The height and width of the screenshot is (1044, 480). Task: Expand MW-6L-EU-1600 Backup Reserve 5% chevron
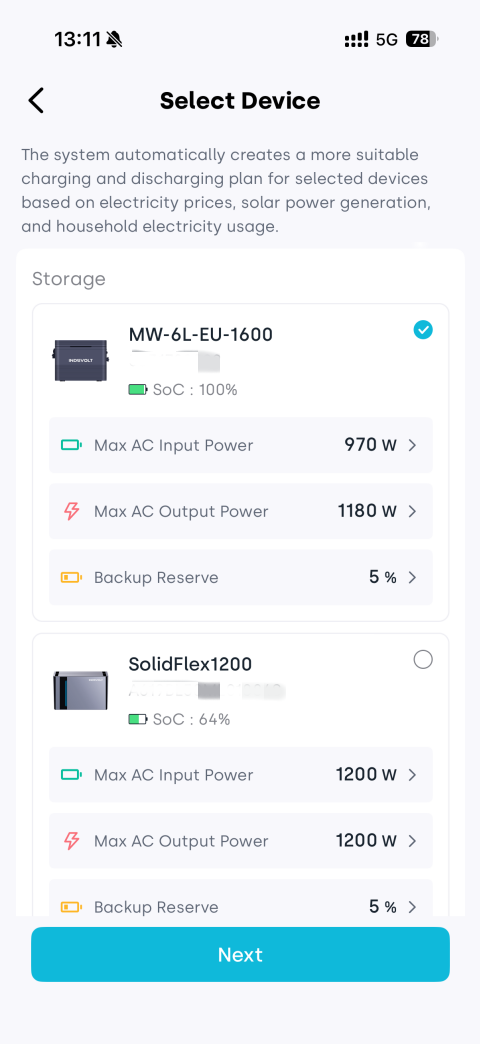412,577
